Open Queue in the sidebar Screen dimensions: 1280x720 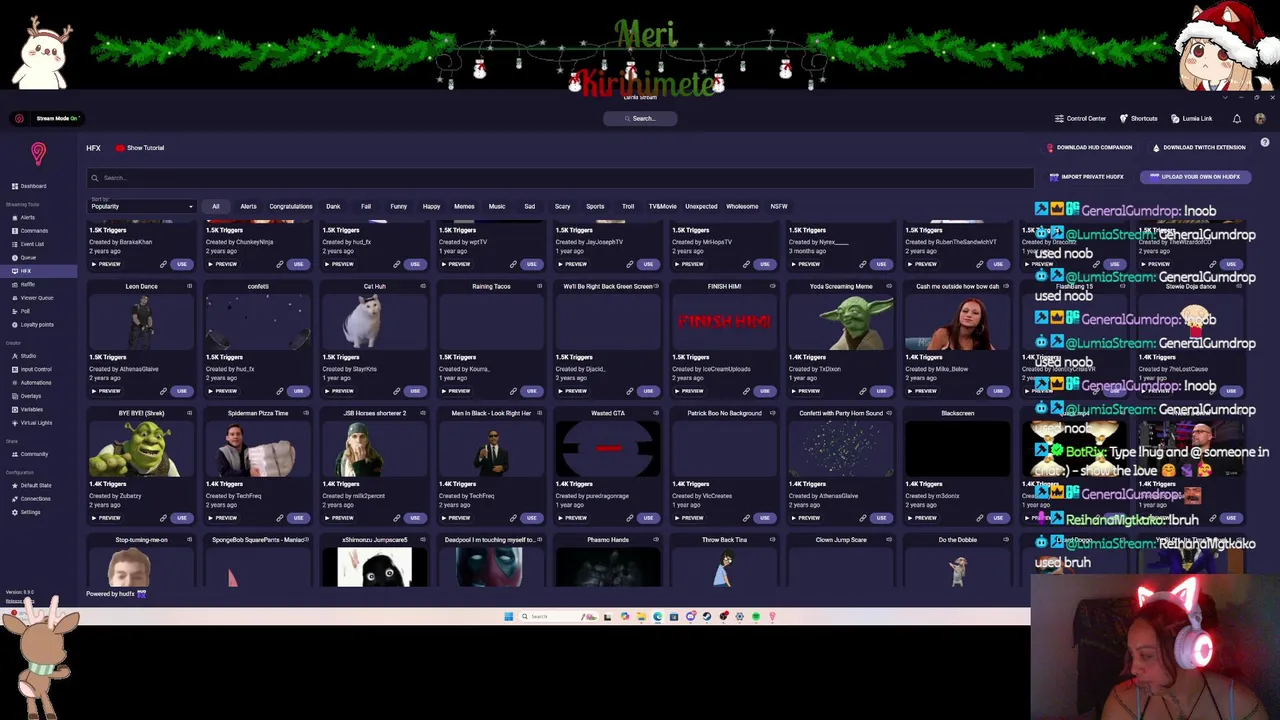(x=39, y=258)
